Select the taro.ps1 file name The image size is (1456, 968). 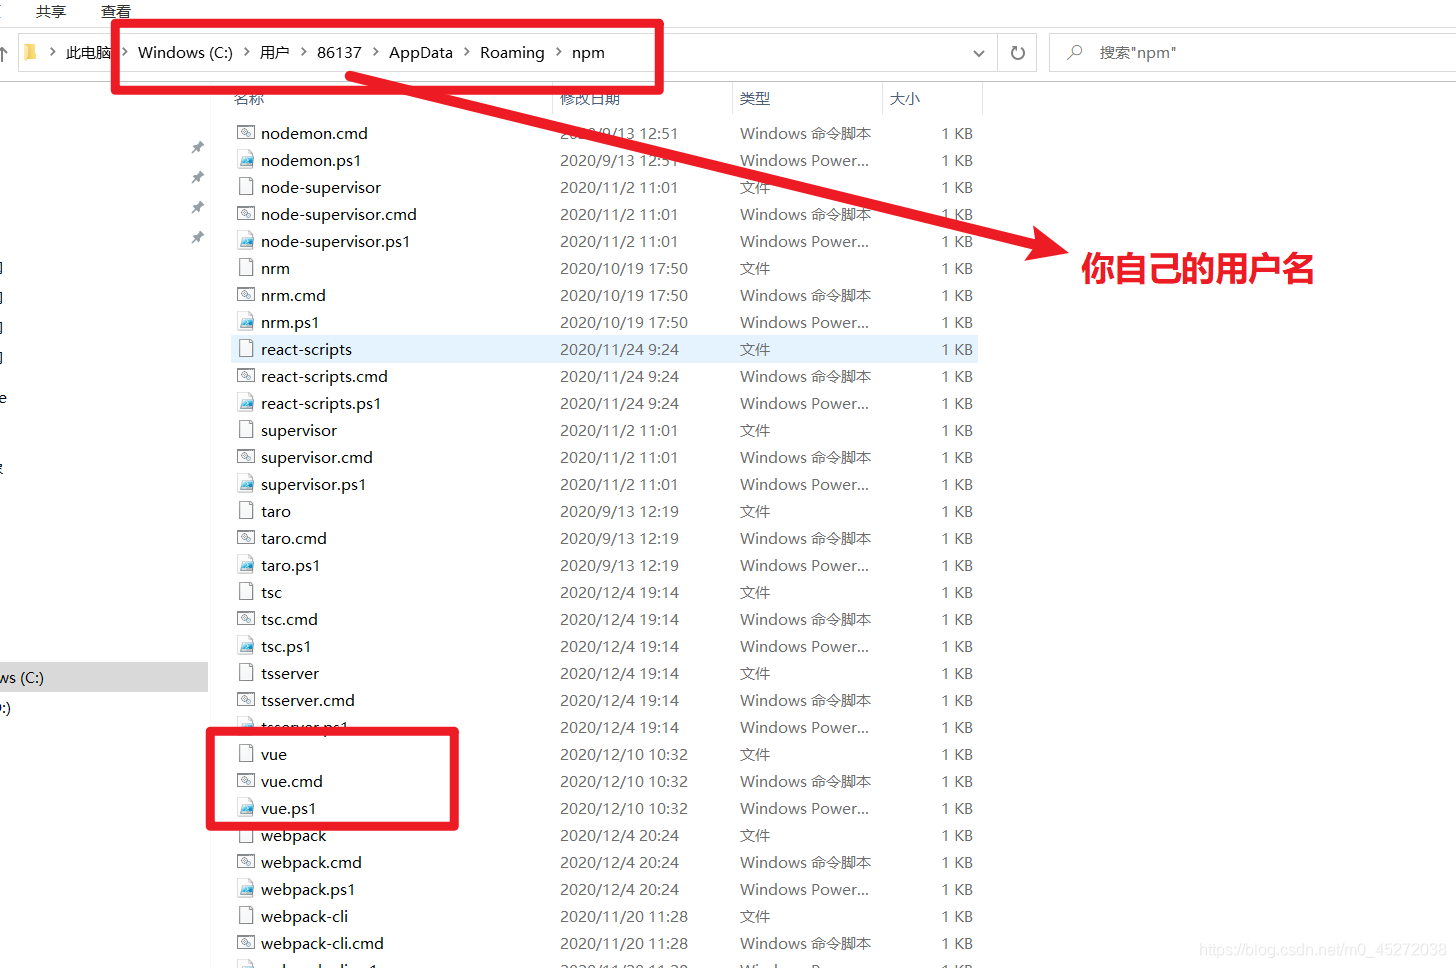tap(291, 565)
